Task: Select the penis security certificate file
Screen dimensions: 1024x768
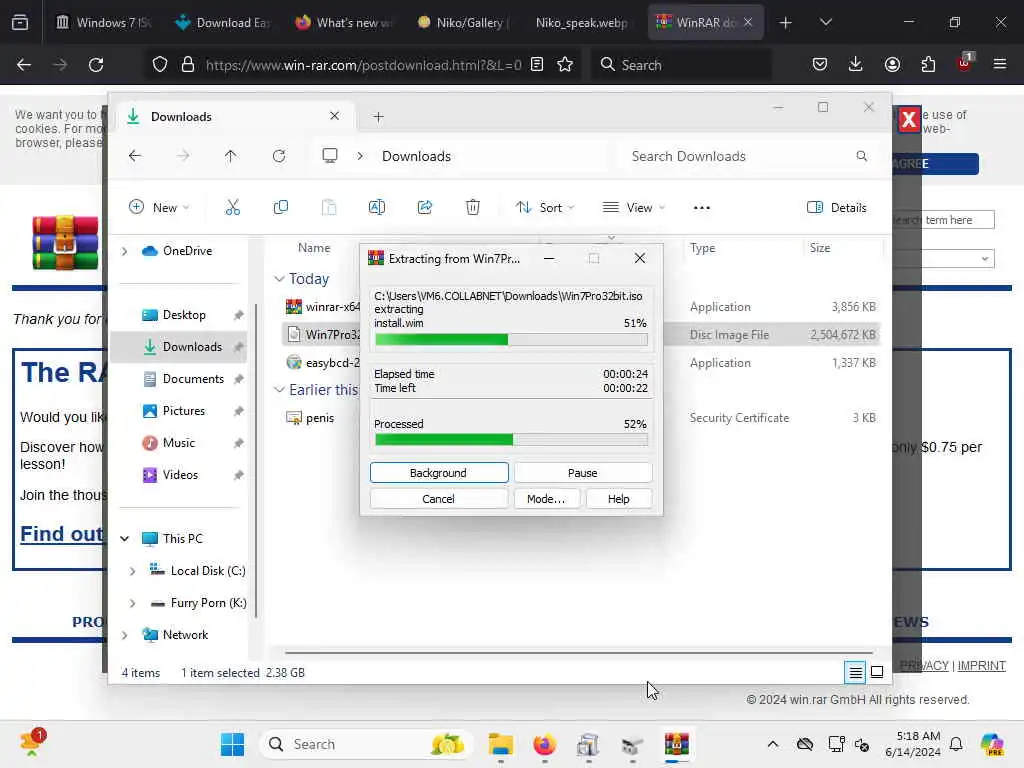Action: click(320, 418)
